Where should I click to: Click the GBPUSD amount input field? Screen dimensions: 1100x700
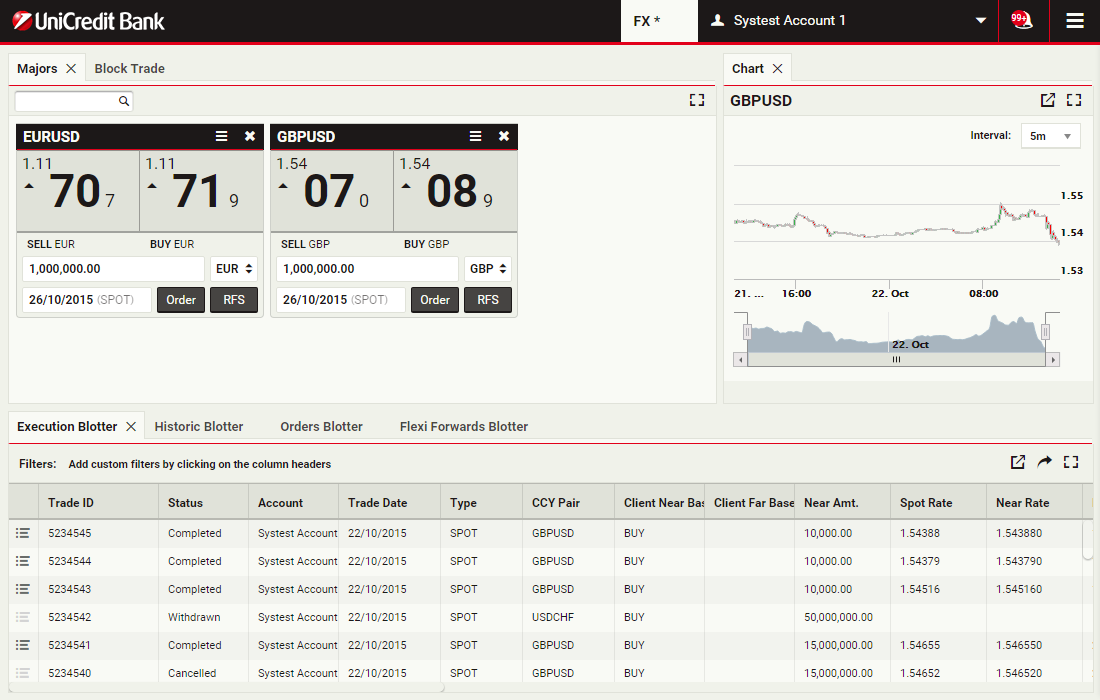coord(367,269)
